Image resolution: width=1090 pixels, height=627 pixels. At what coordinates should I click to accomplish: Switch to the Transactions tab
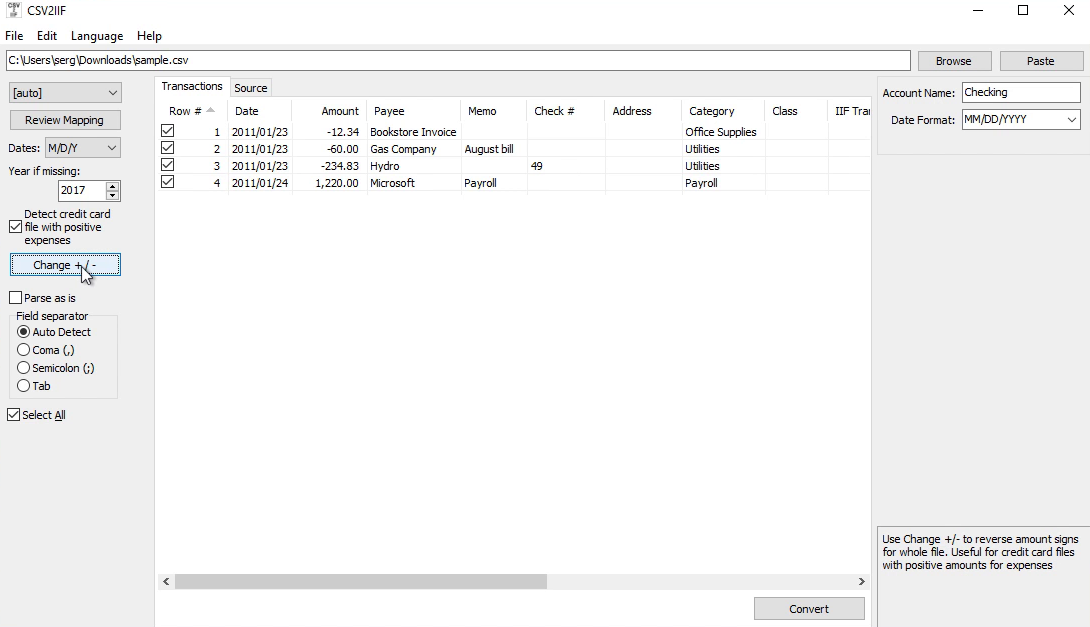coord(192,86)
